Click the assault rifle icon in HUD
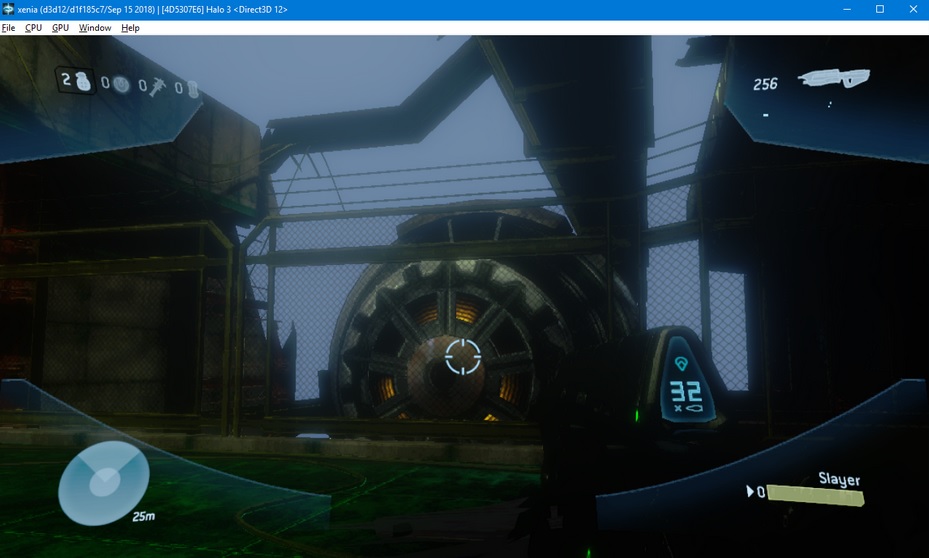Image resolution: width=929 pixels, height=558 pixels. (834, 78)
